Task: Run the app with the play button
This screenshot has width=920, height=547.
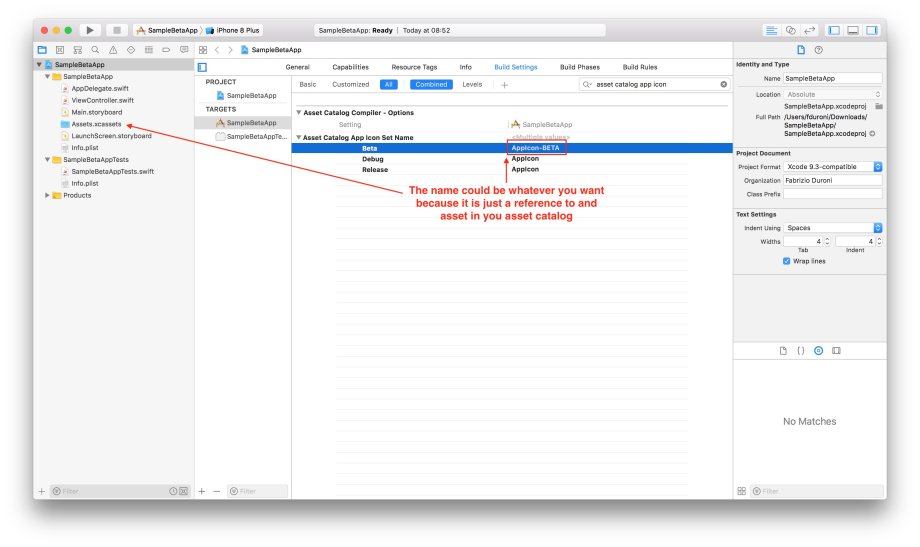Action: [x=90, y=30]
